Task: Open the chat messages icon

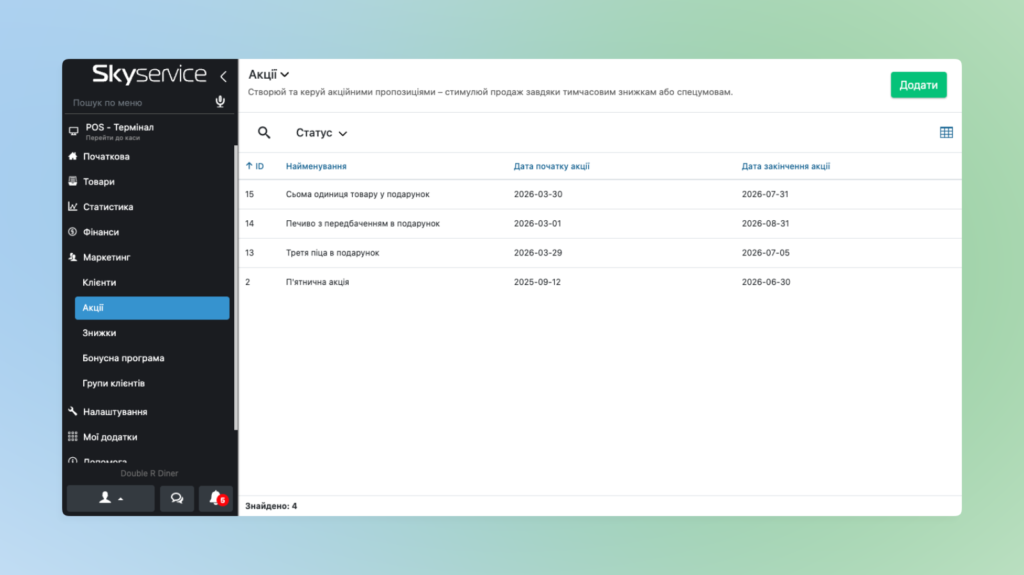Action: point(177,498)
